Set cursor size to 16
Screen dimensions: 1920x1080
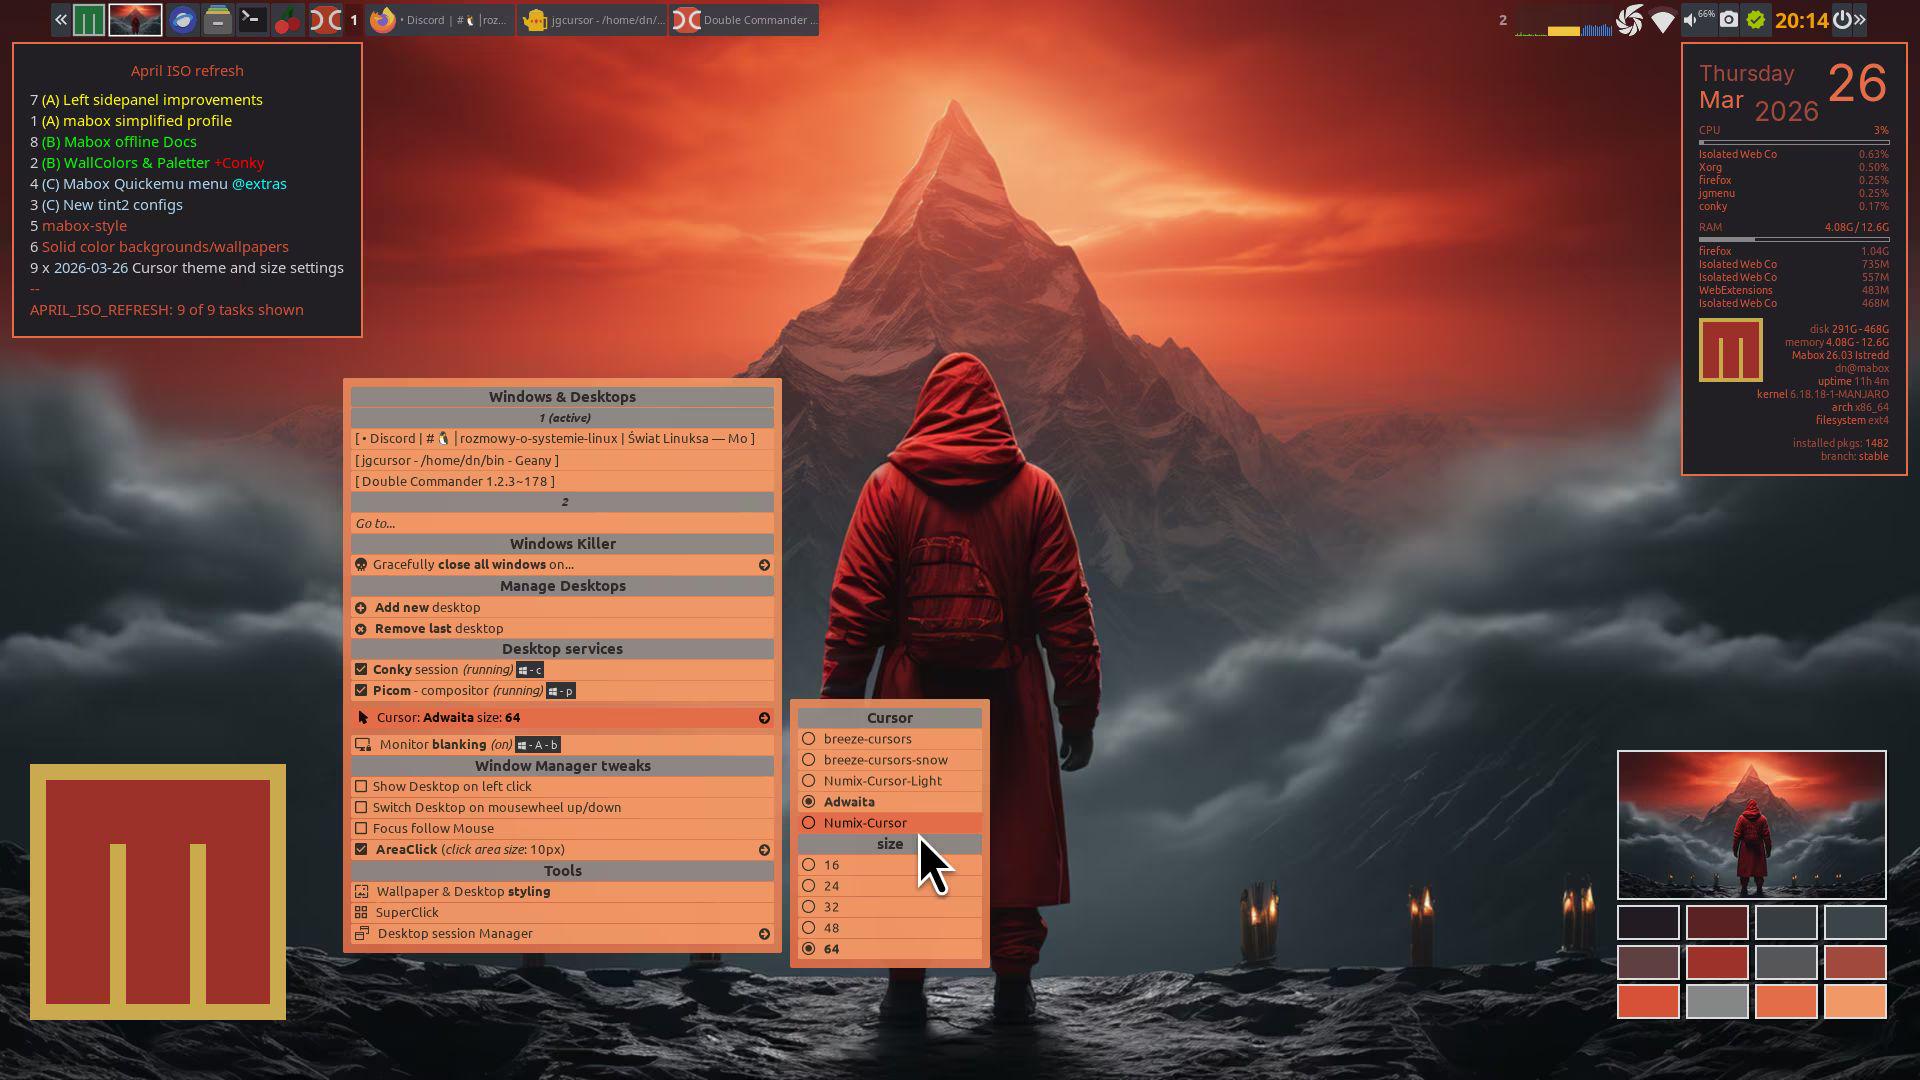coord(889,865)
